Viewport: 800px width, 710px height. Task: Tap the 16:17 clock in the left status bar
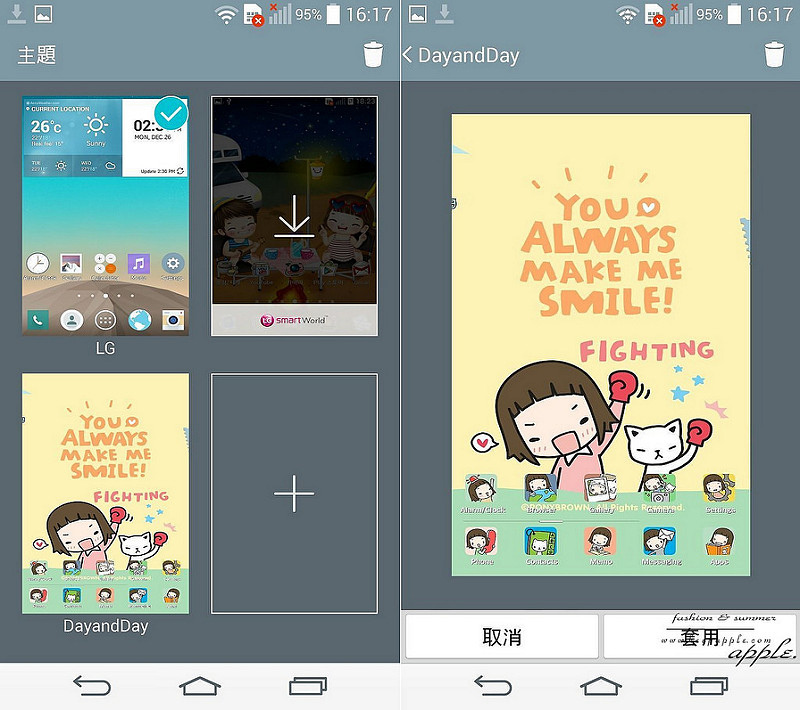(369, 14)
